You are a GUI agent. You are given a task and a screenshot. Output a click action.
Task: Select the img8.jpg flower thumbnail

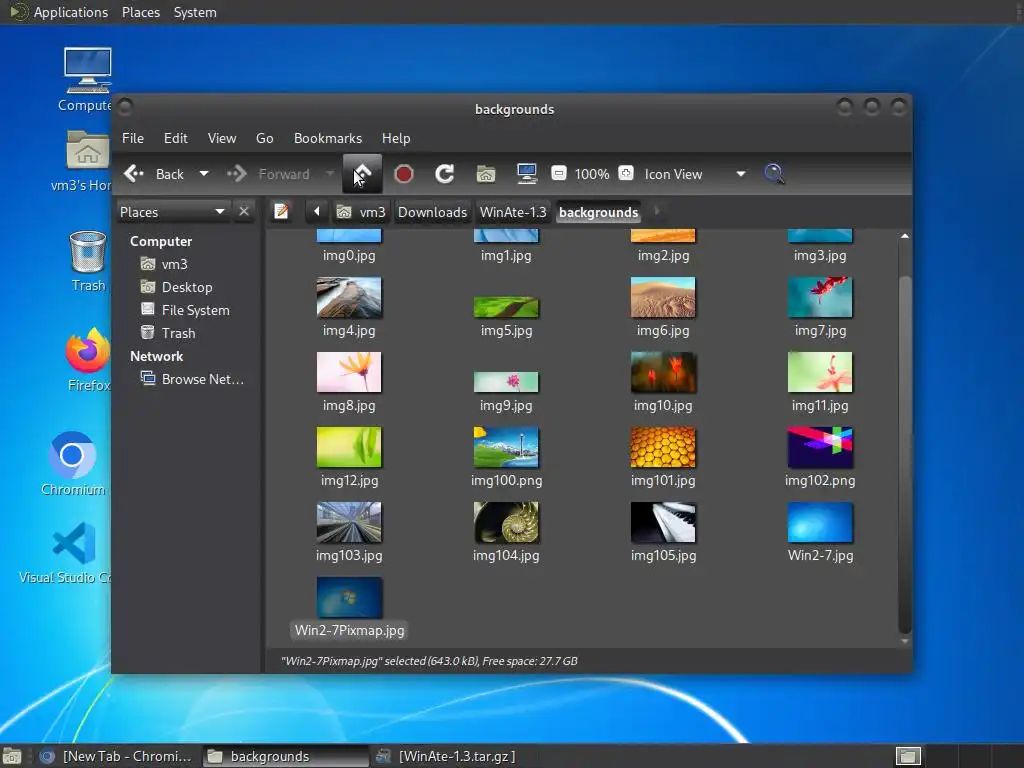349,372
